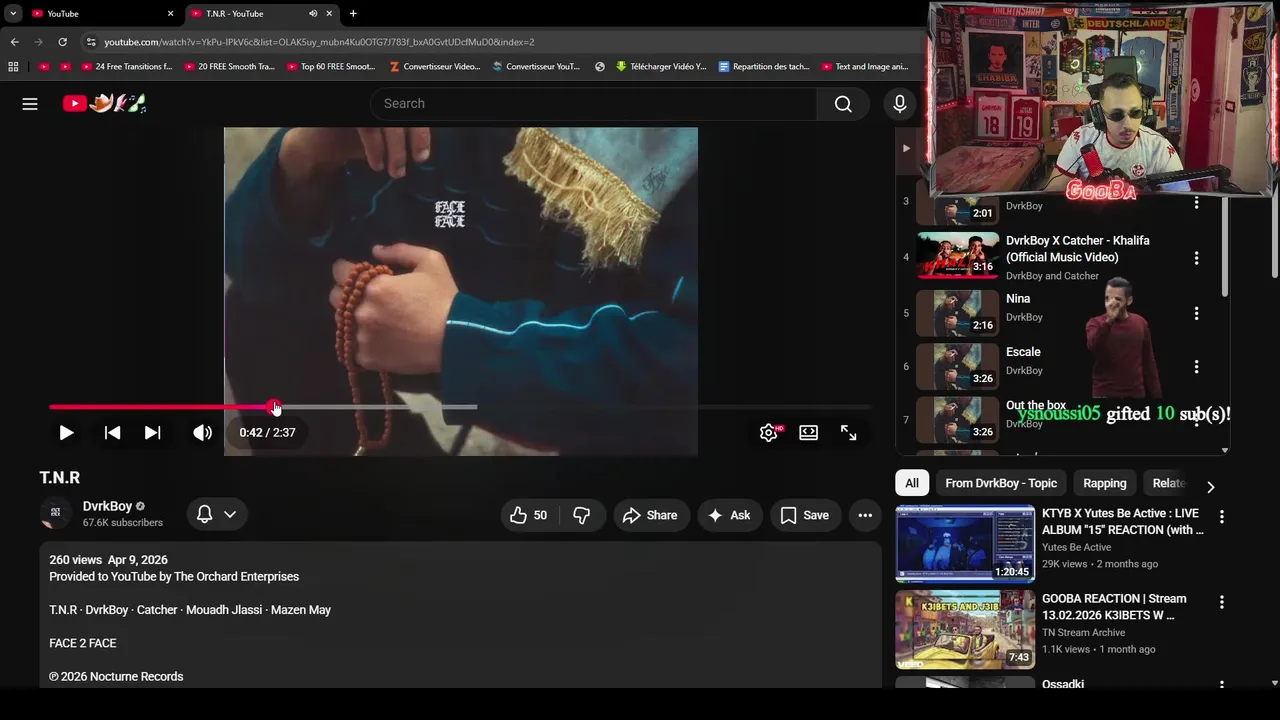Open Text and Image ani... bookmark

tap(865, 67)
